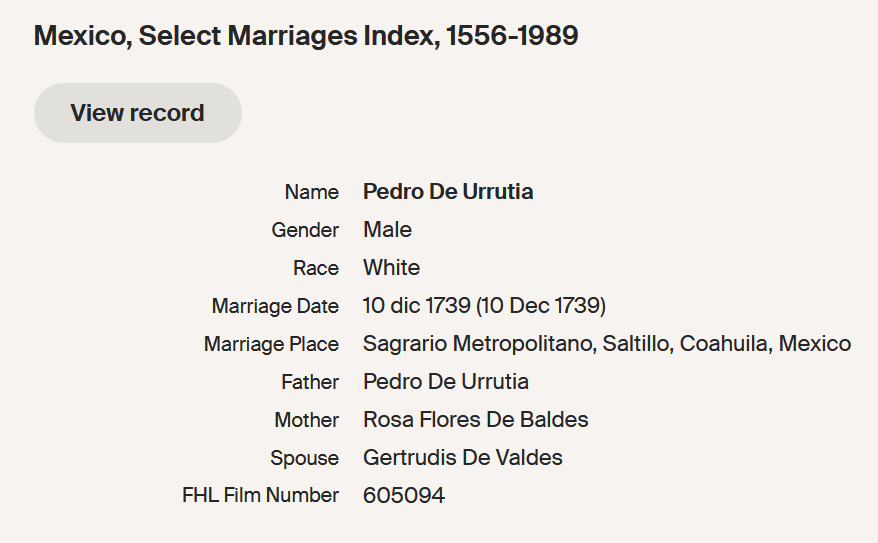The width and height of the screenshot is (878, 543).
Task: Click the Marriage Place field label
Action: coord(271,344)
